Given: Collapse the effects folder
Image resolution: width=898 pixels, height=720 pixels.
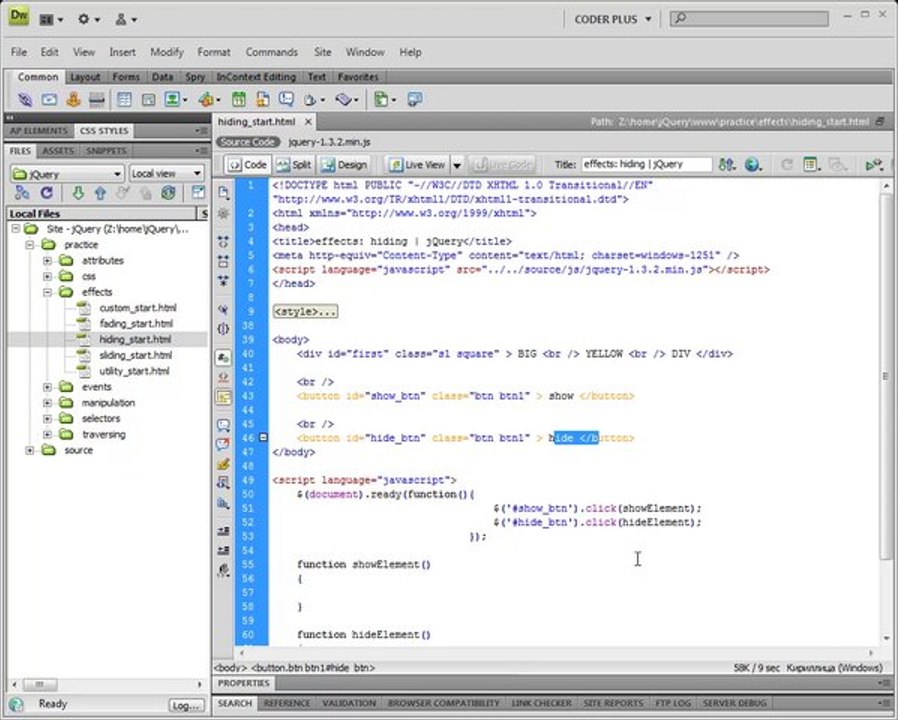Looking at the screenshot, I should coord(47,292).
